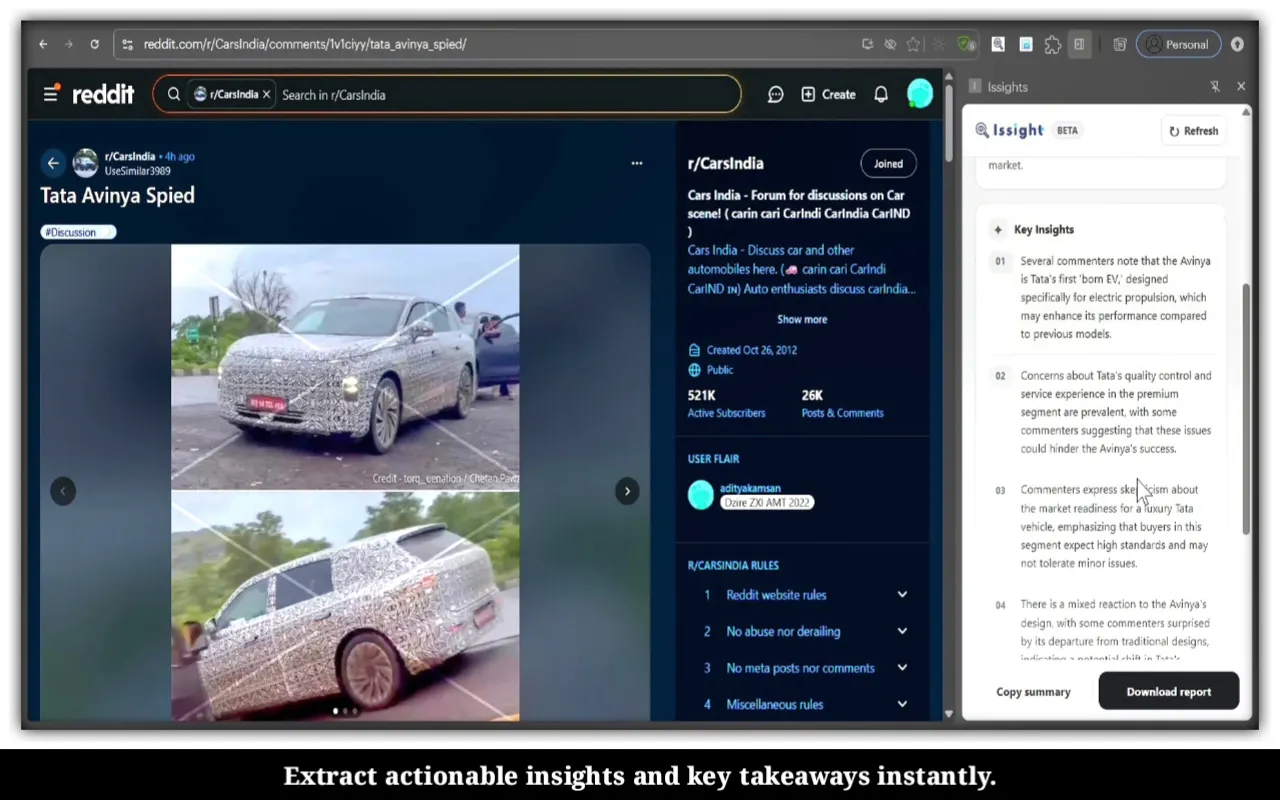Click the BETA badge
This screenshot has height=800, width=1280.
[x=1067, y=130]
